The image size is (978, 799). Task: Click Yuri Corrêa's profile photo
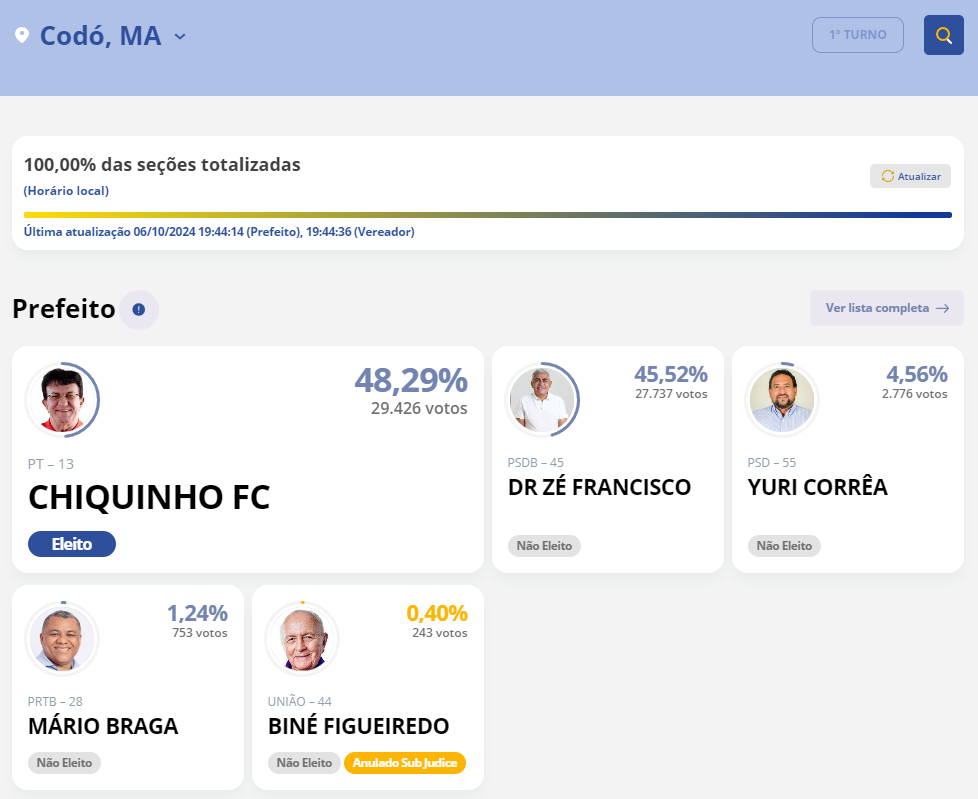point(782,400)
